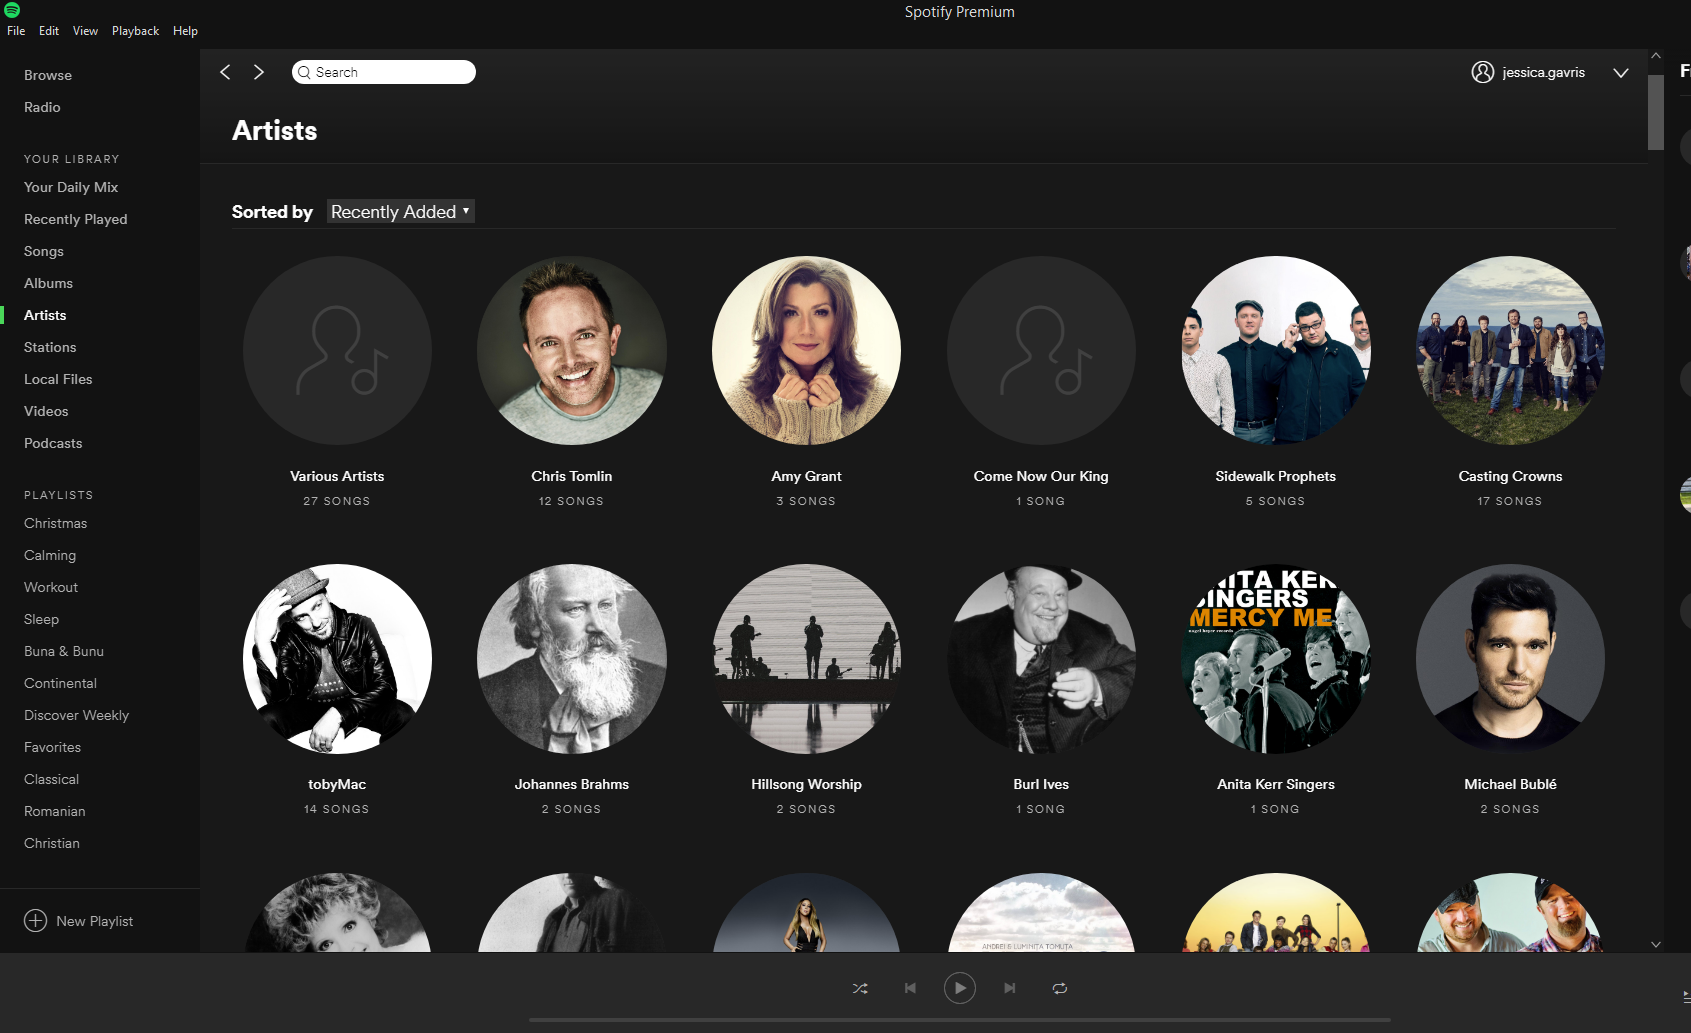1691x1033 pixels.
Task: Enable shuffle playback
Action: pyautogui.click(x=860, y=988)
